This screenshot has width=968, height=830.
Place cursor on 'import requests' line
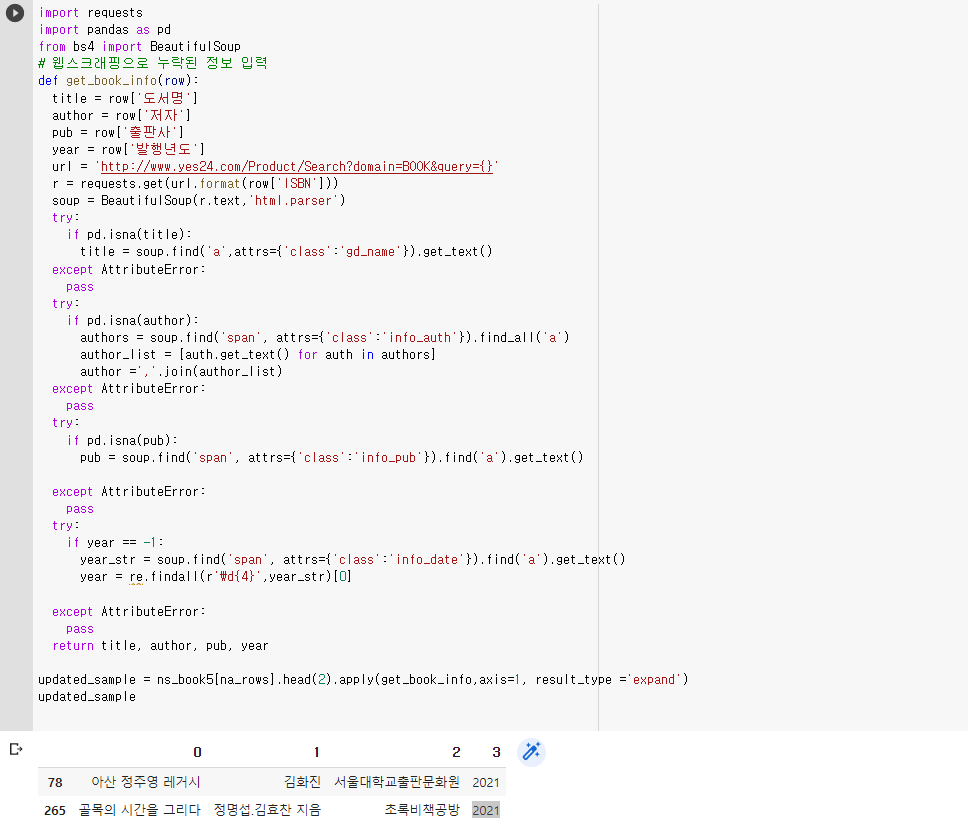[x=91, y=13]
